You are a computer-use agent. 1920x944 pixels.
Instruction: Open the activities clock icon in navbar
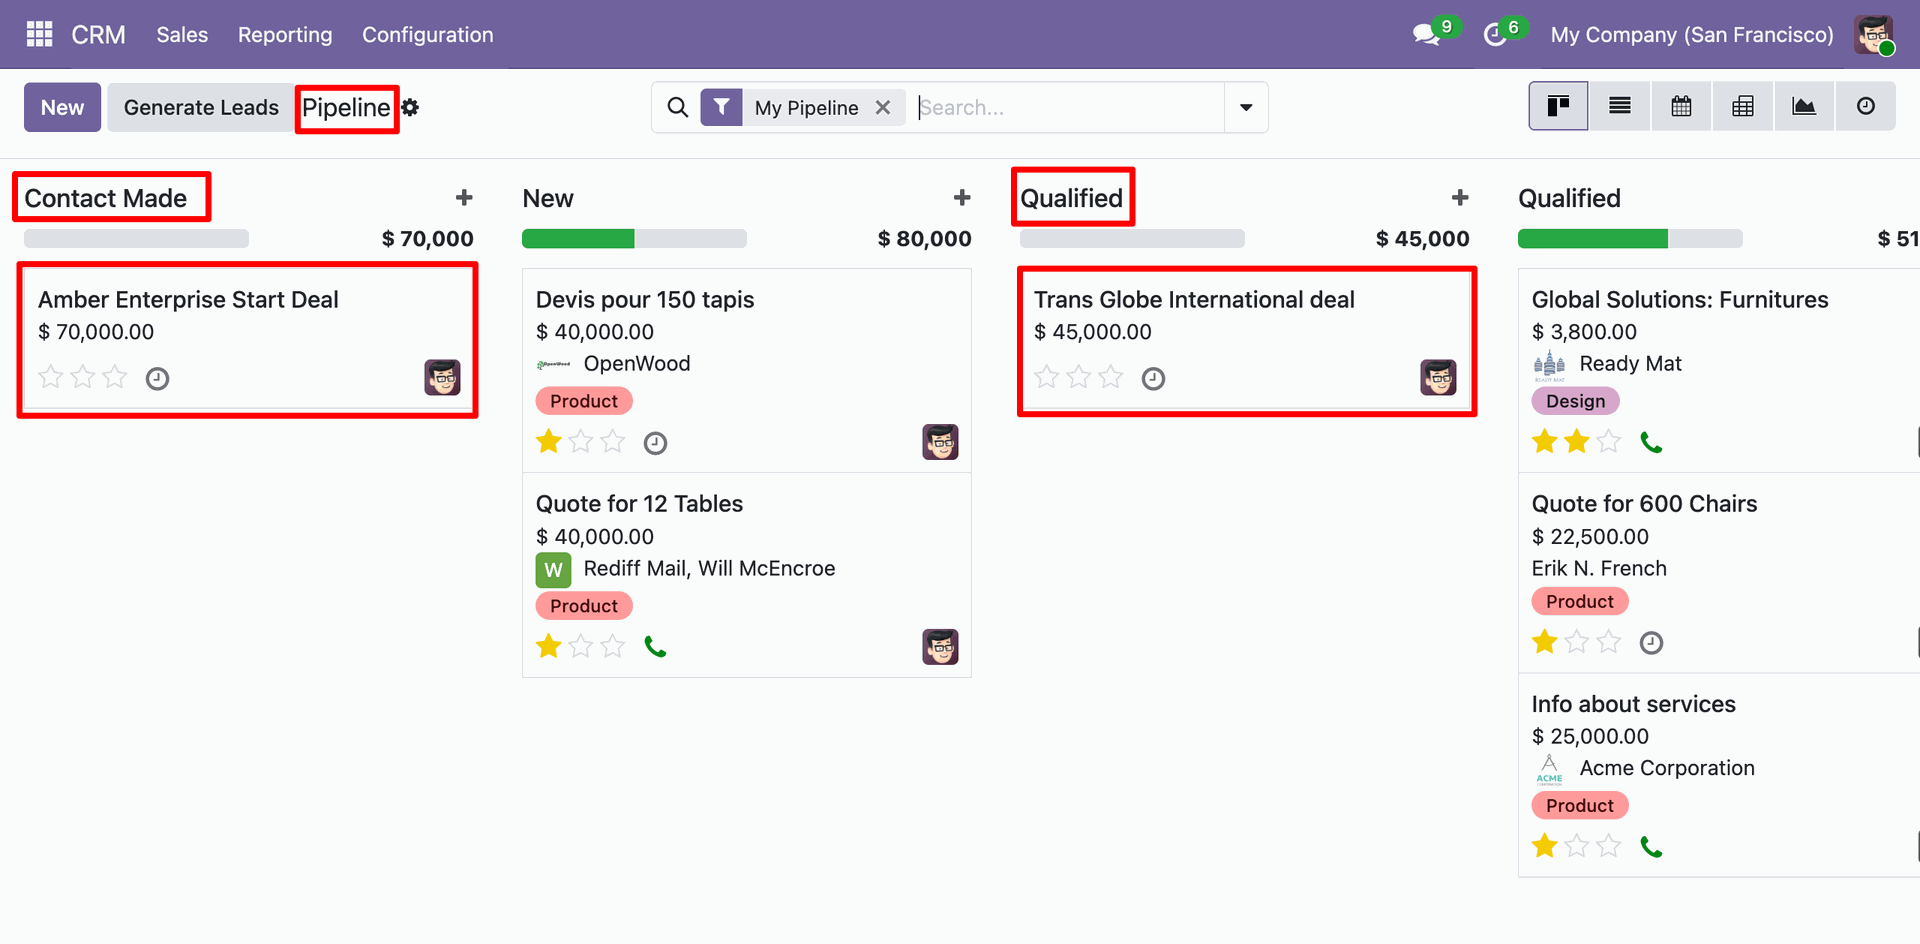click(1495, 35)
